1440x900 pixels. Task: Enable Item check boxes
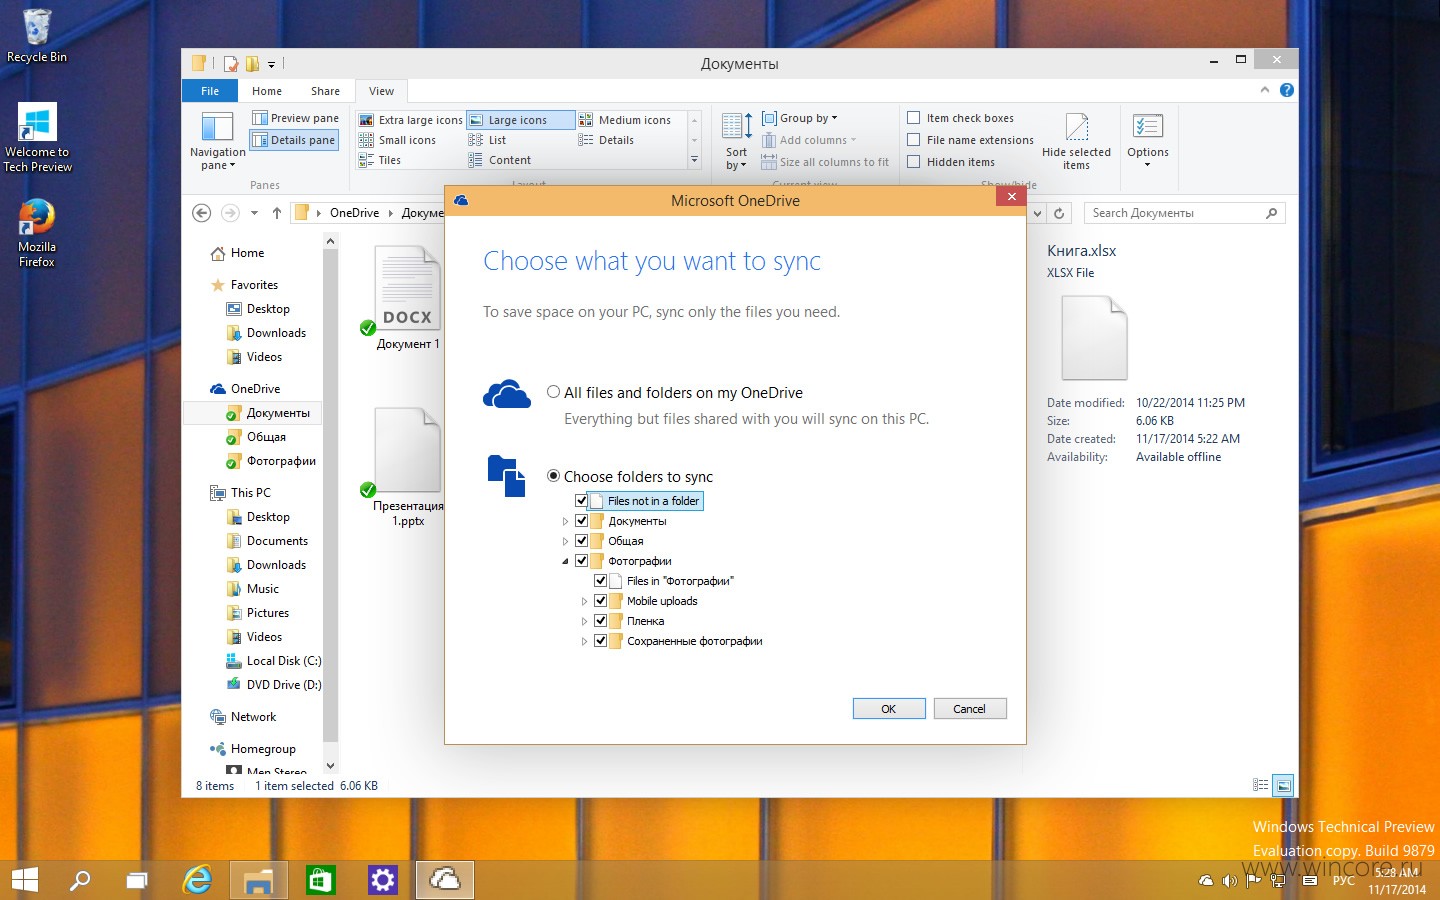coord(913,118)
